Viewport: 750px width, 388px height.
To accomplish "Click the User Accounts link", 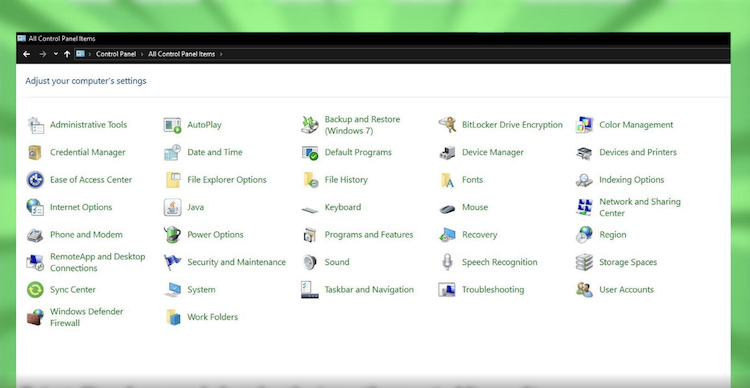I will tap(626, 289).
